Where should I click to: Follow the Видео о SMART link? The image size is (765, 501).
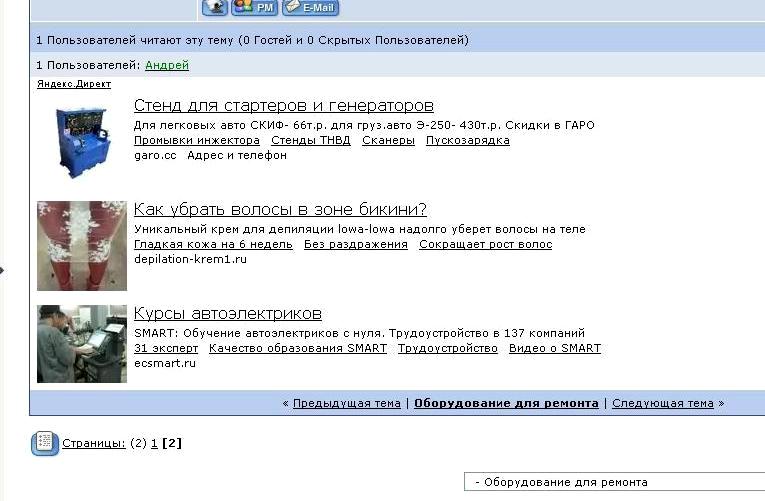coord(555,348)
